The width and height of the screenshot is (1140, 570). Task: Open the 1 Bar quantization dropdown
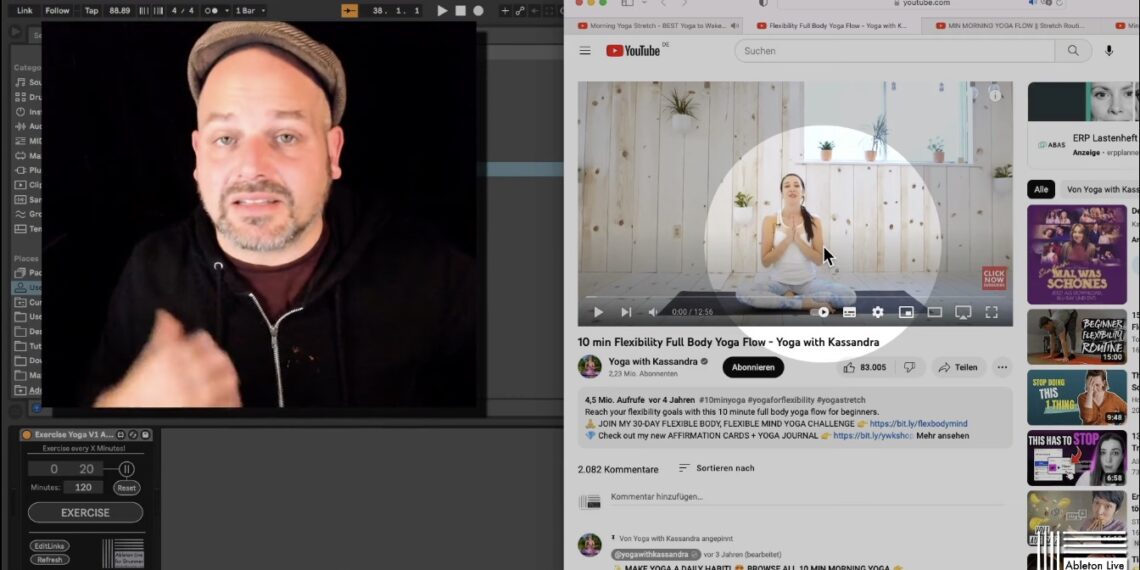(x=250, y=11)
